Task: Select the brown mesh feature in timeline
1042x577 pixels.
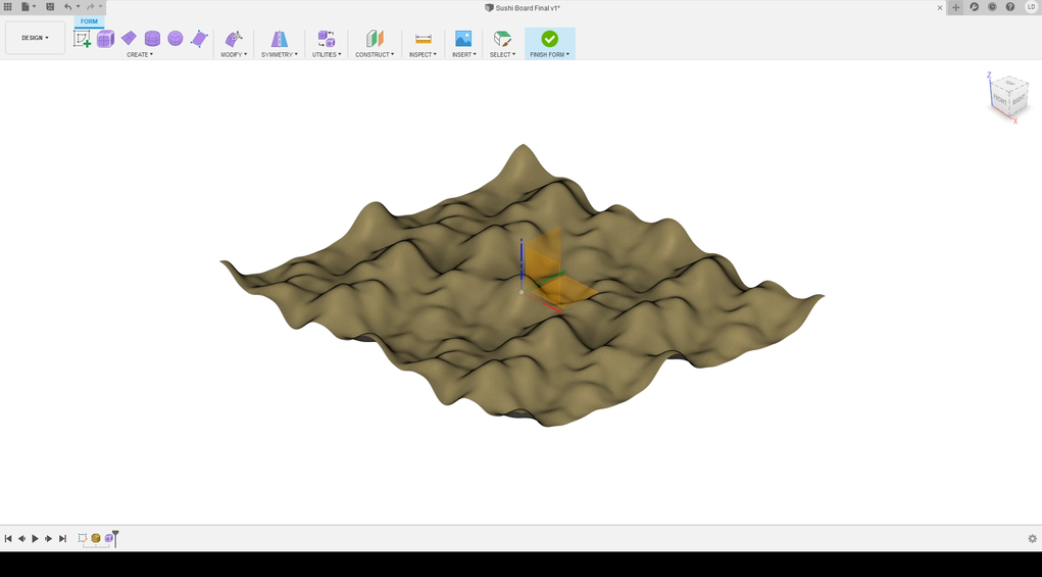Action: 96,538
